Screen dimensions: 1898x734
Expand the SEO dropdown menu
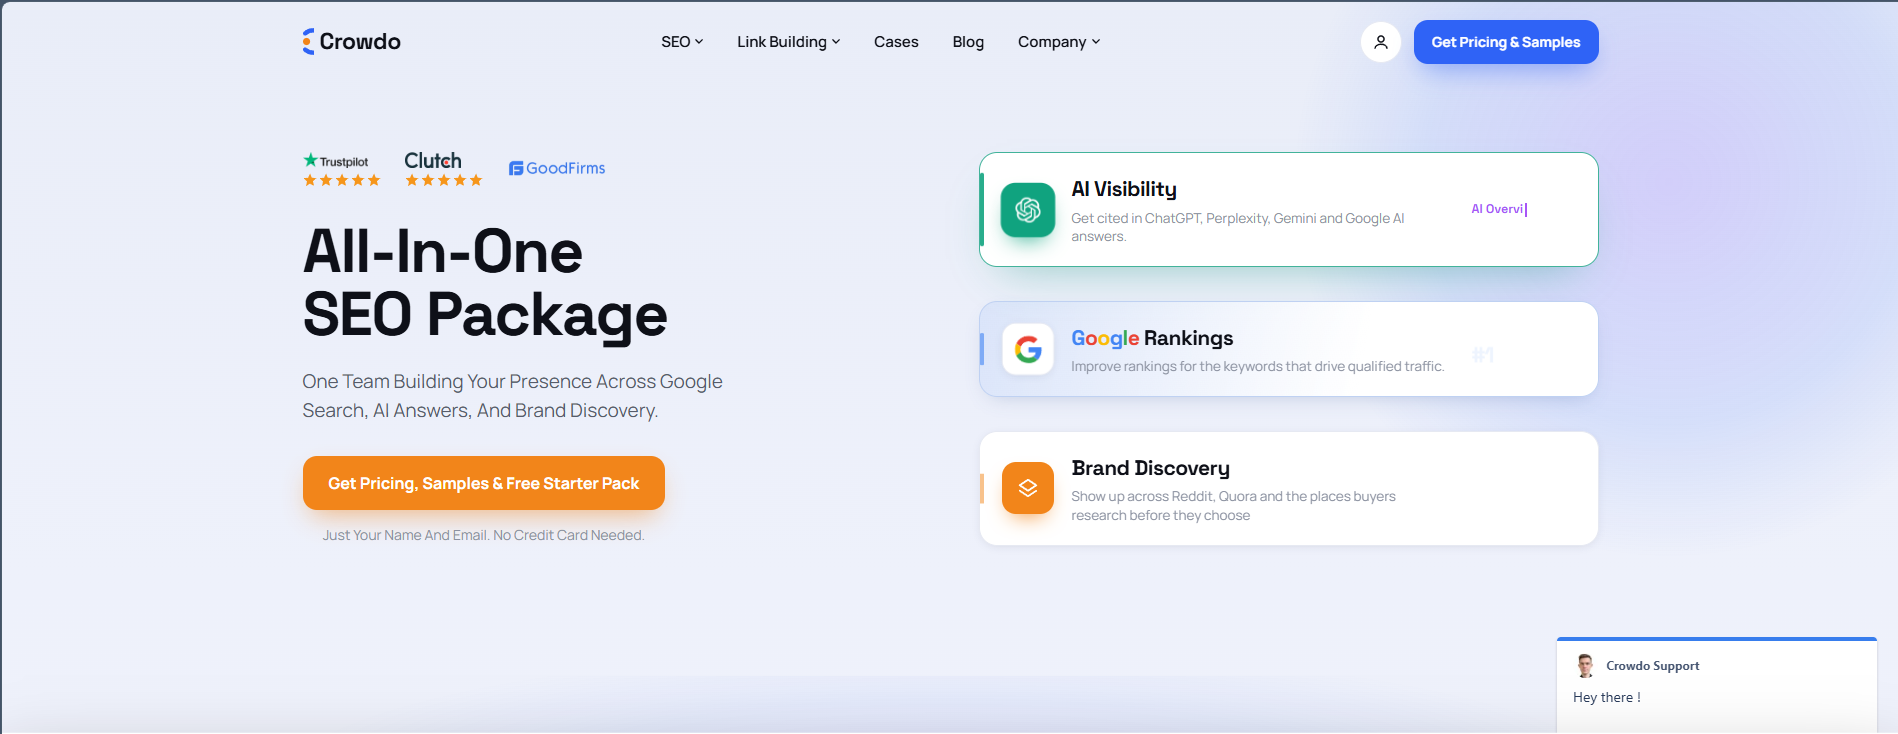tap(682, 42)
